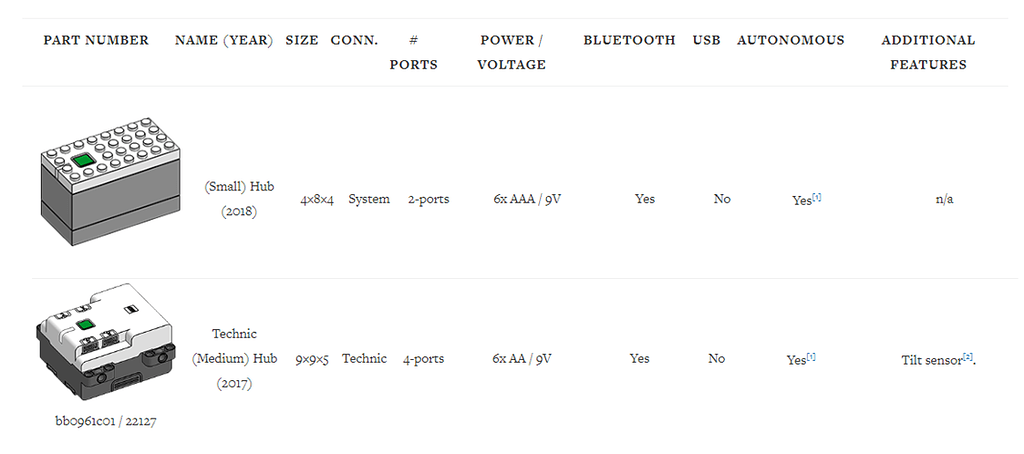Click the ADDITIONAL FEATURES column header
The width and height of the screenshot is (1024, 454).
pyautogui.click(x=928, y=53)
